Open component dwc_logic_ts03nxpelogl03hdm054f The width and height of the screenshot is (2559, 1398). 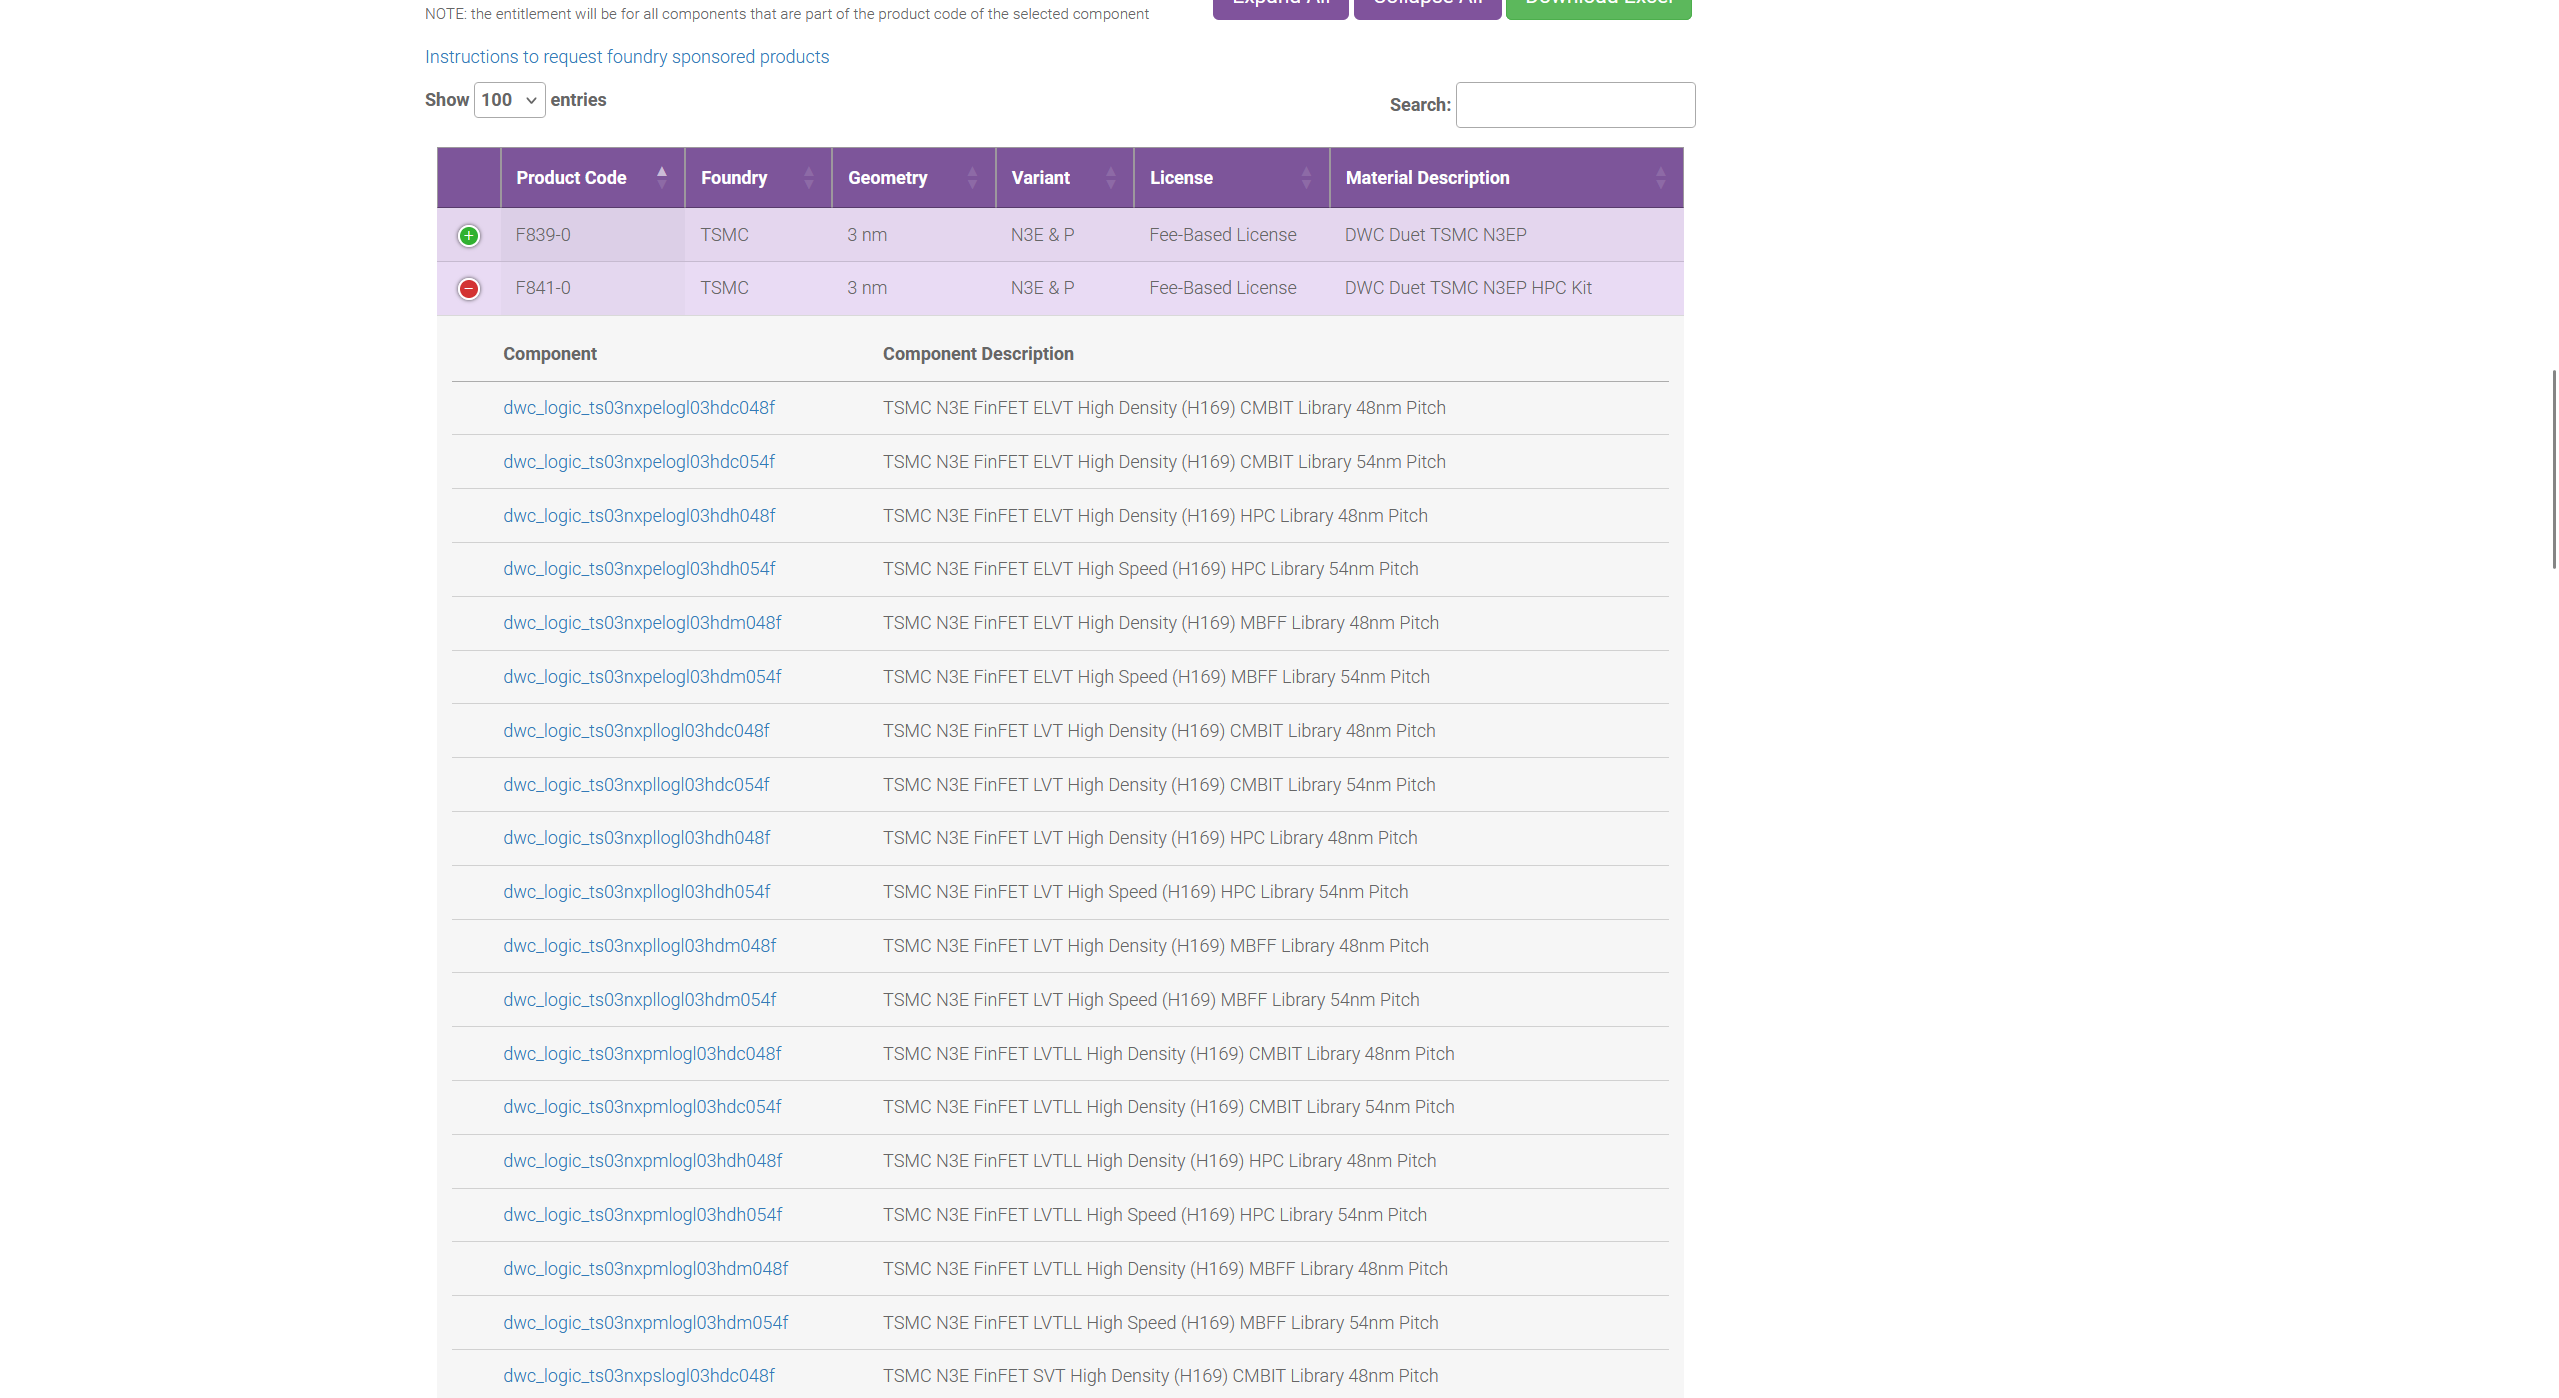(642, 677)
